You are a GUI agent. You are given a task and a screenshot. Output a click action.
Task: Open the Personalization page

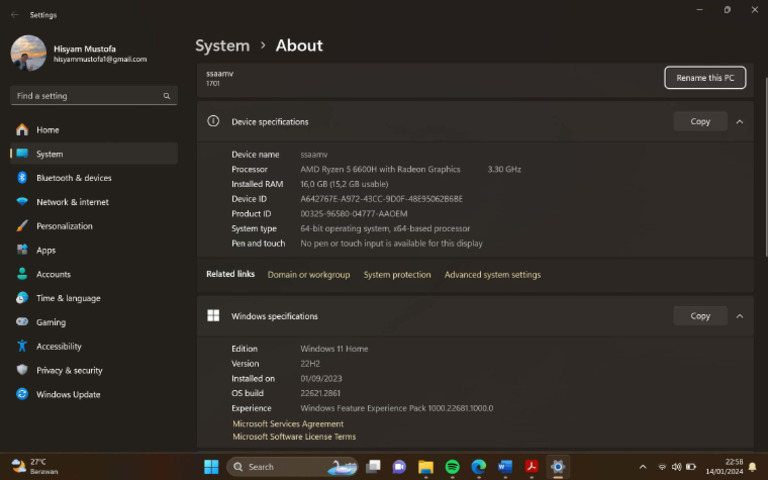pyautogui.click(x=64, y=226)
